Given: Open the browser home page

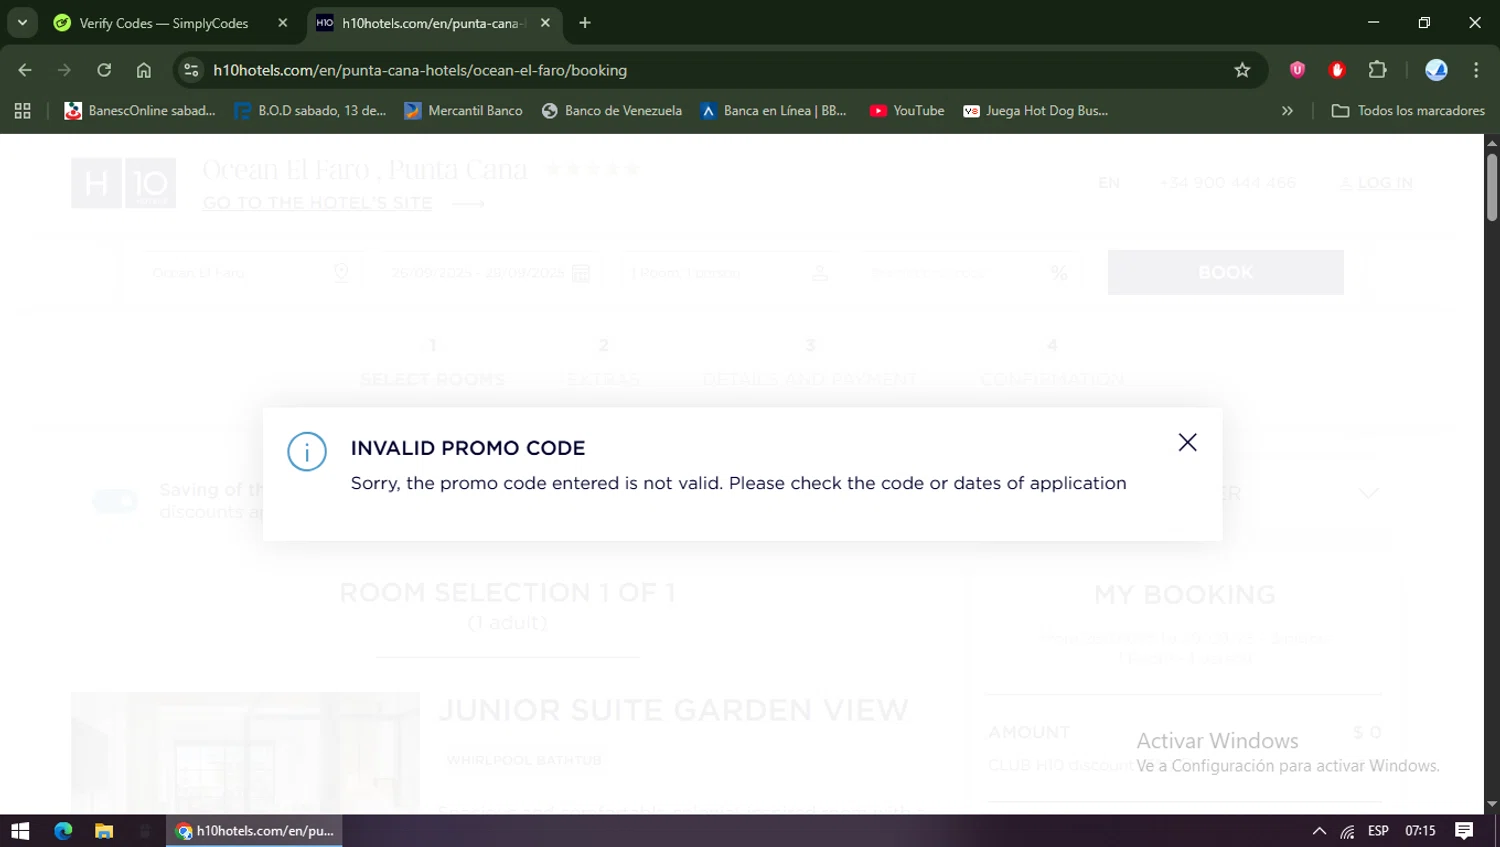Looking at the screenshot, I should pyautogui.click(x=144, y=70).
